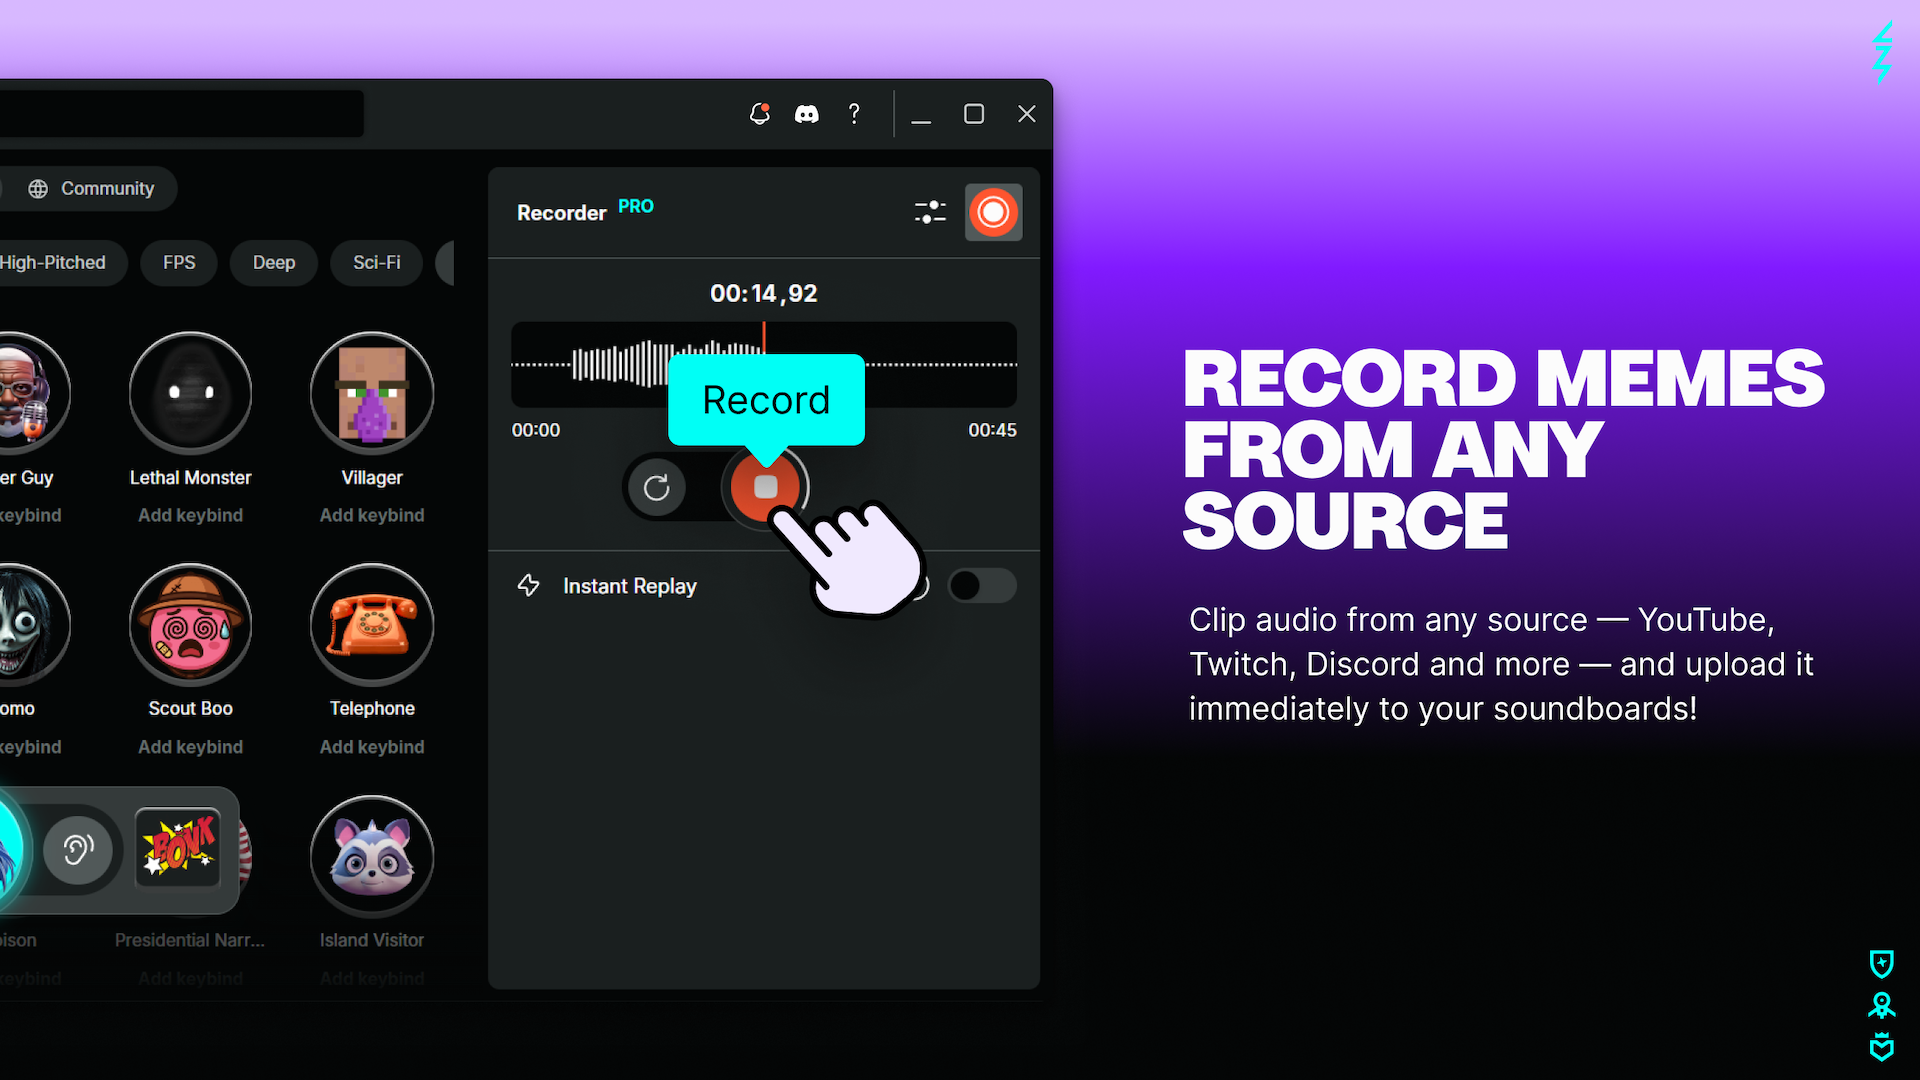Click the reset recording circular arrow
Screen dimensions: 1920x1080
pyautogui.click(x=656, y=488)
